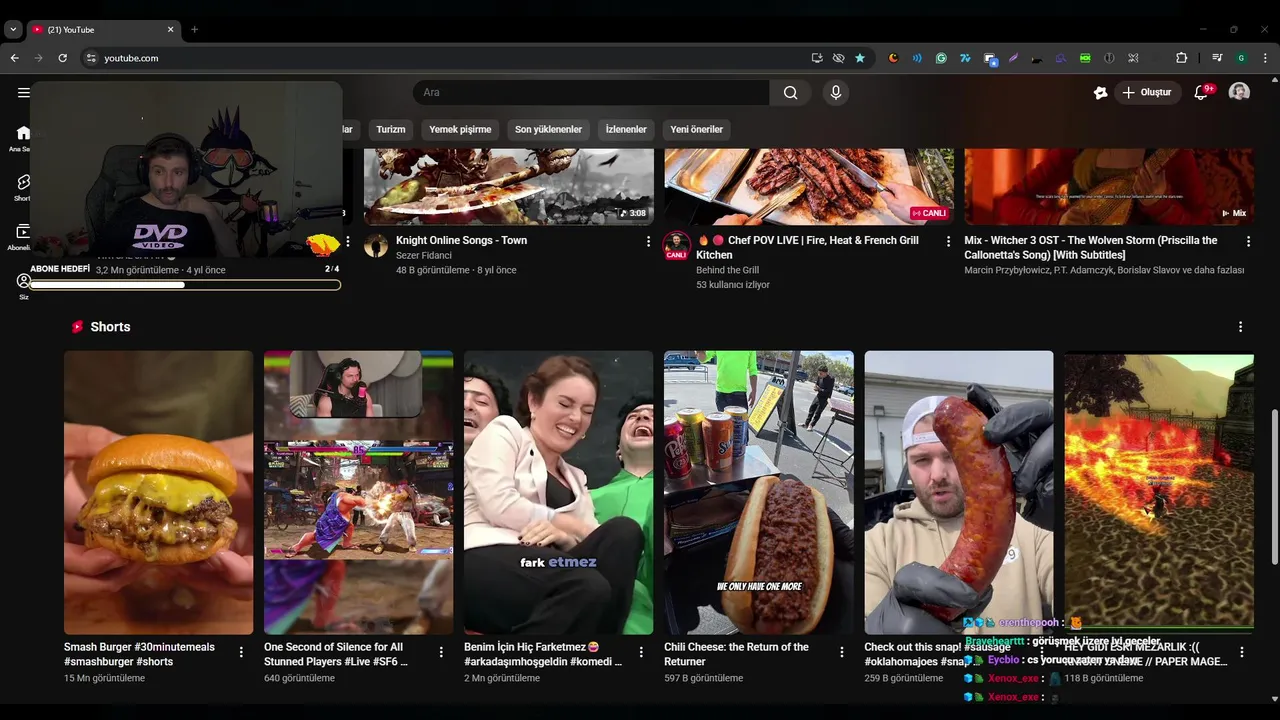Open Behind the Grill live avatar
Screen dimensions: 1280x720
coord(677,245)
